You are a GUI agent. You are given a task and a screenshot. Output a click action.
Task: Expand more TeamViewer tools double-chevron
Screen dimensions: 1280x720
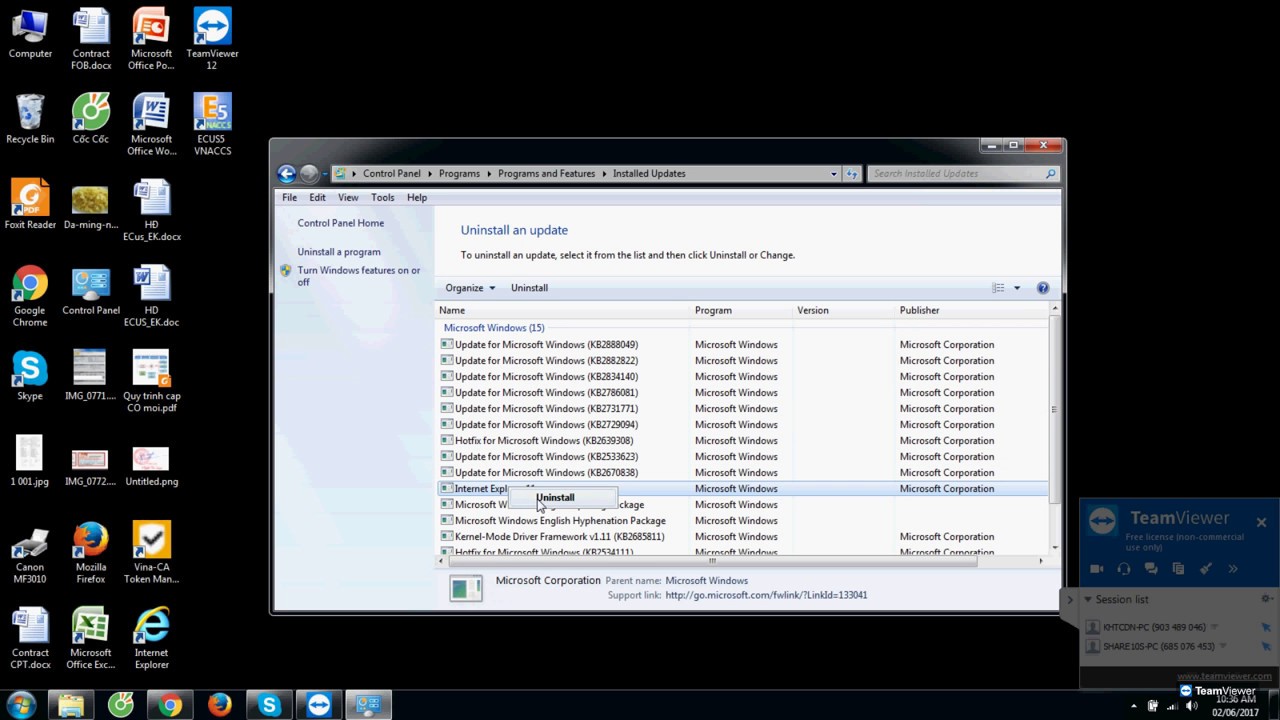(1233, 568)
